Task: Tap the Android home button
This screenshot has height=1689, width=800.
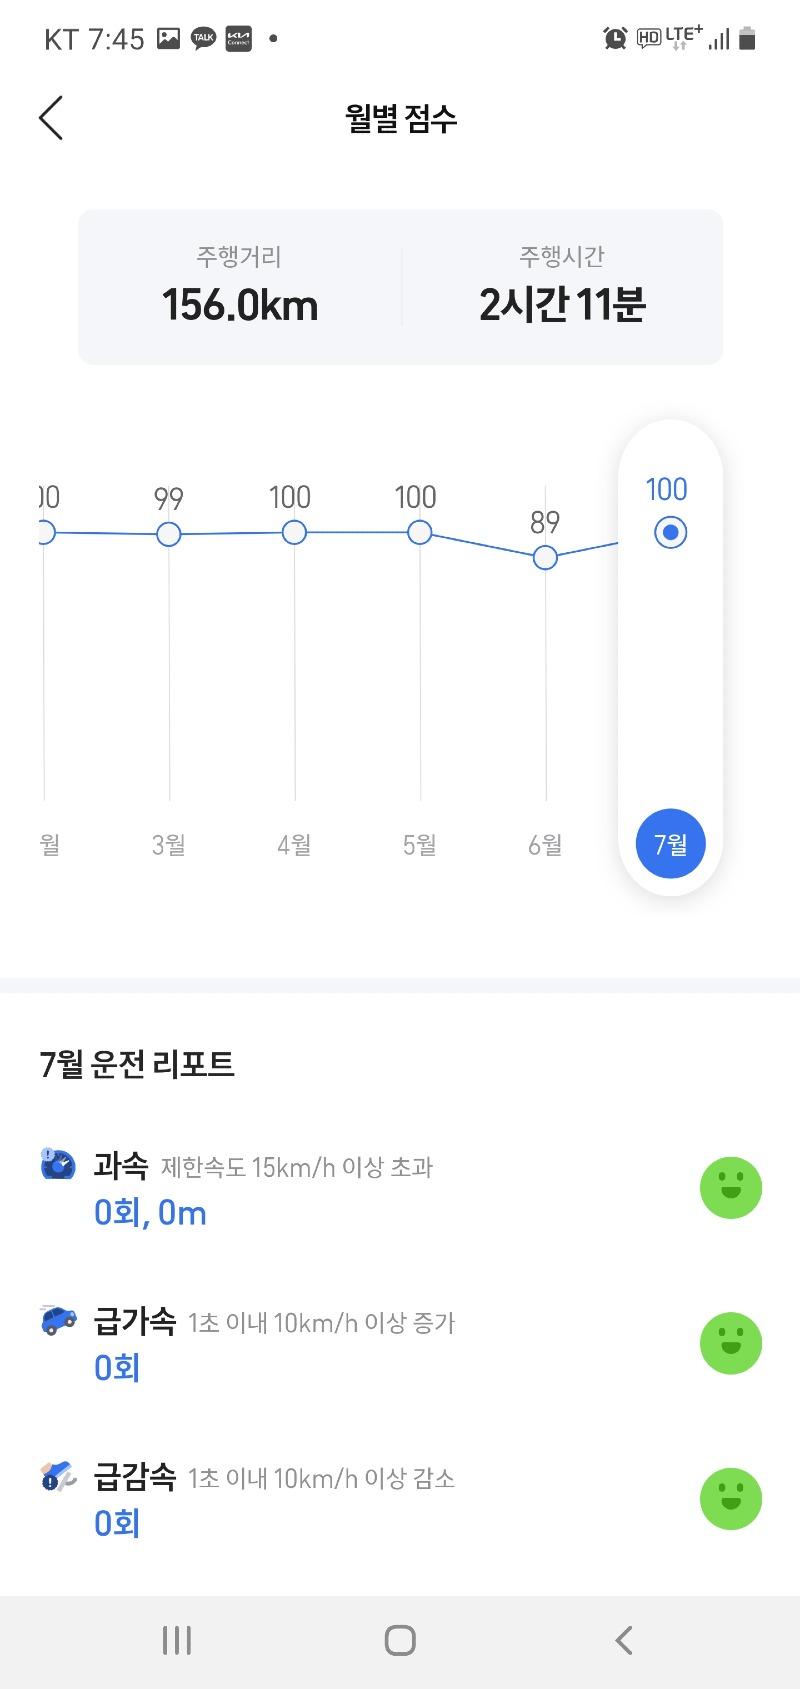Action: [x=400, y=1640]
